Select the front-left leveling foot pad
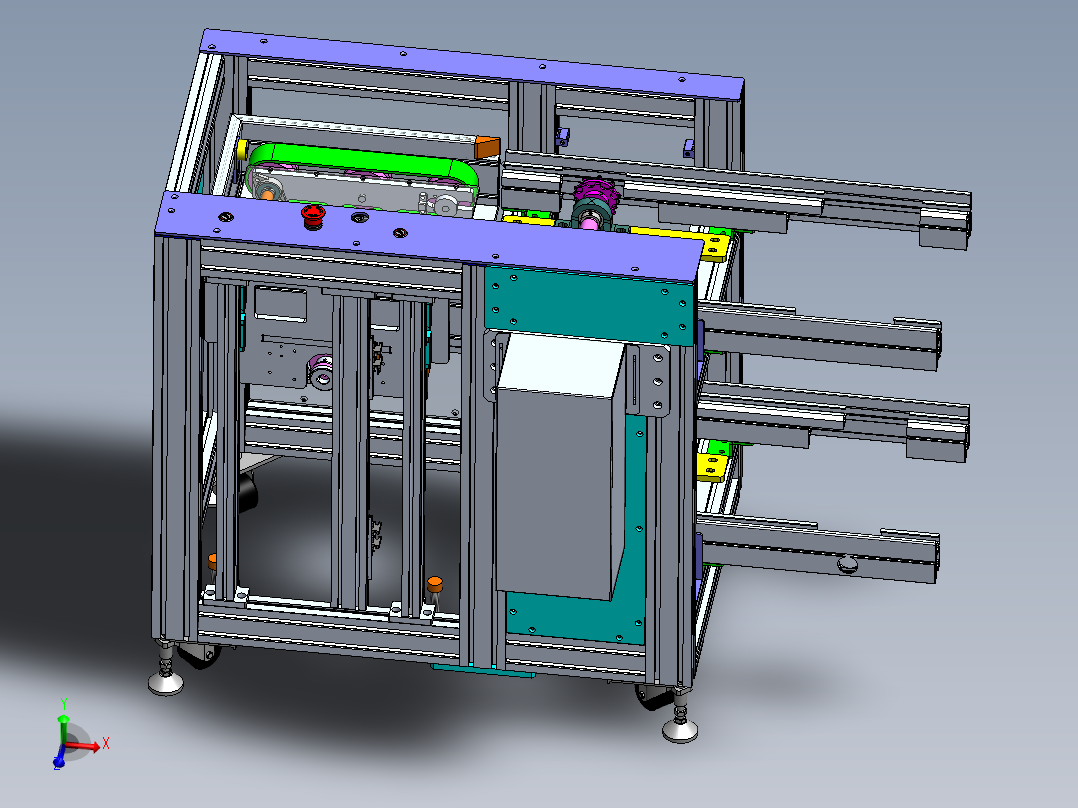Image resolution: width=1078 pixels, height=808 pixels. pyautogui.click(x=166, y=682)
